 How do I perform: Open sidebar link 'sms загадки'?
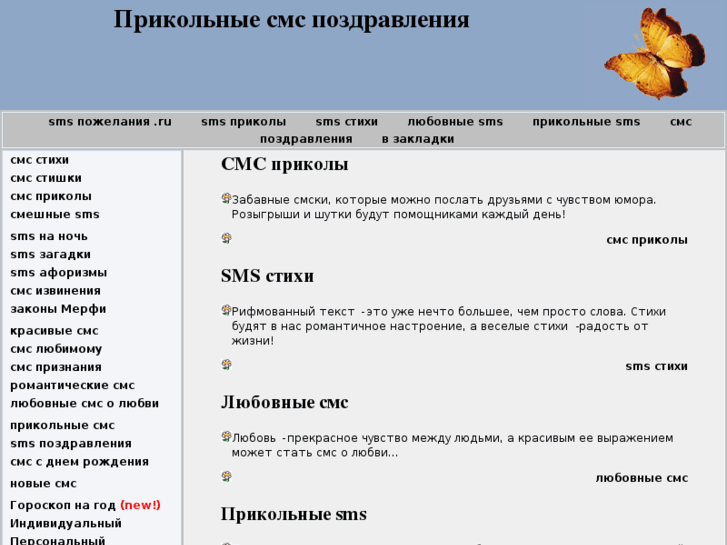pos(51,254)
